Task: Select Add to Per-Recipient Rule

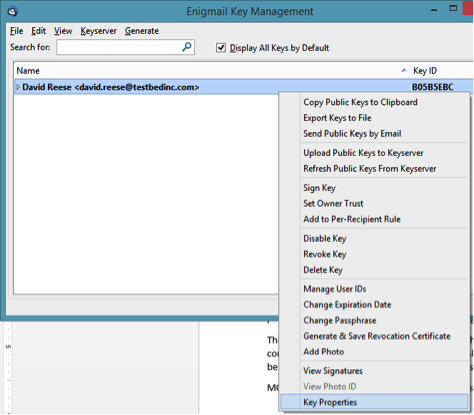Action: coord(352,219)
